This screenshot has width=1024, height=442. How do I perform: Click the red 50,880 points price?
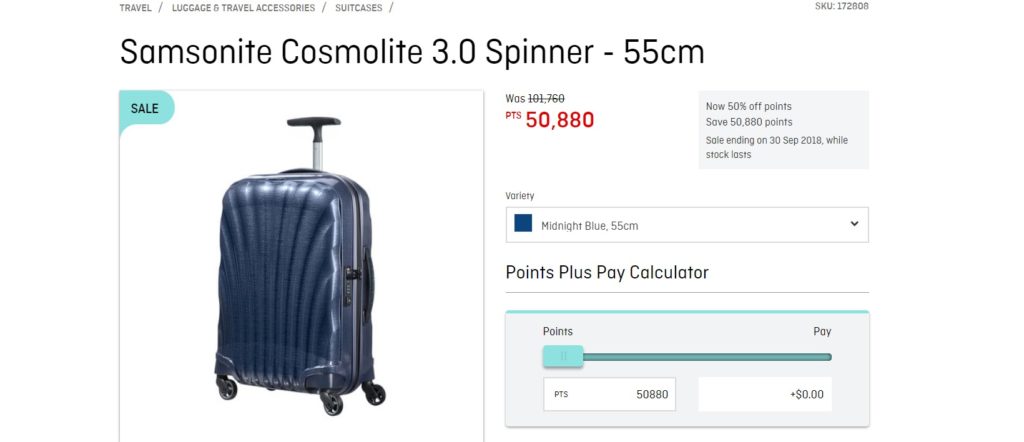560,120
